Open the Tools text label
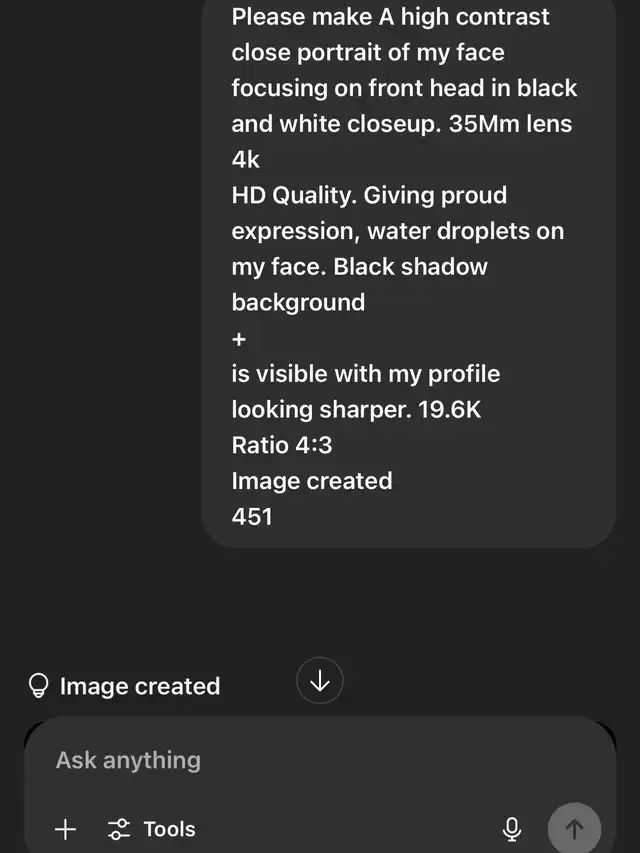 point(169,830)
